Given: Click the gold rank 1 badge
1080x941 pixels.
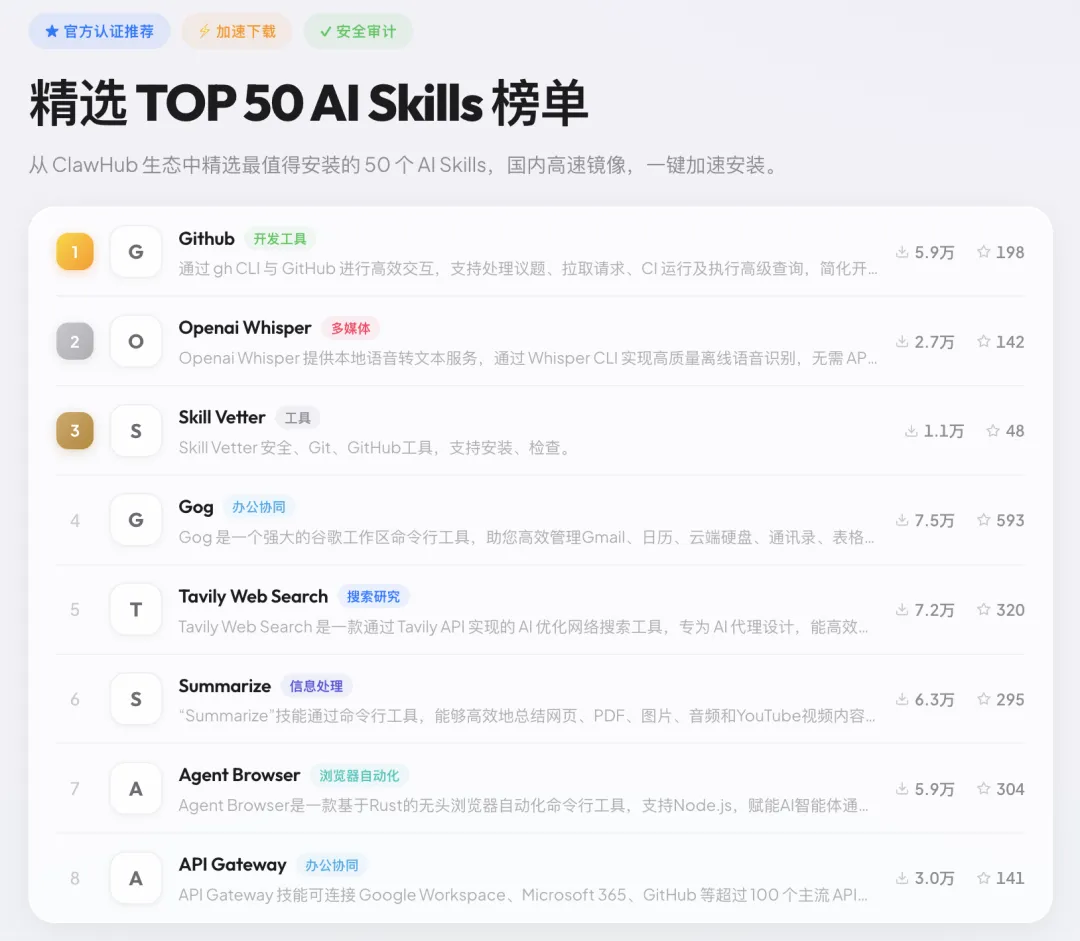Looking at the screenshot, I should tap(75, 252).
